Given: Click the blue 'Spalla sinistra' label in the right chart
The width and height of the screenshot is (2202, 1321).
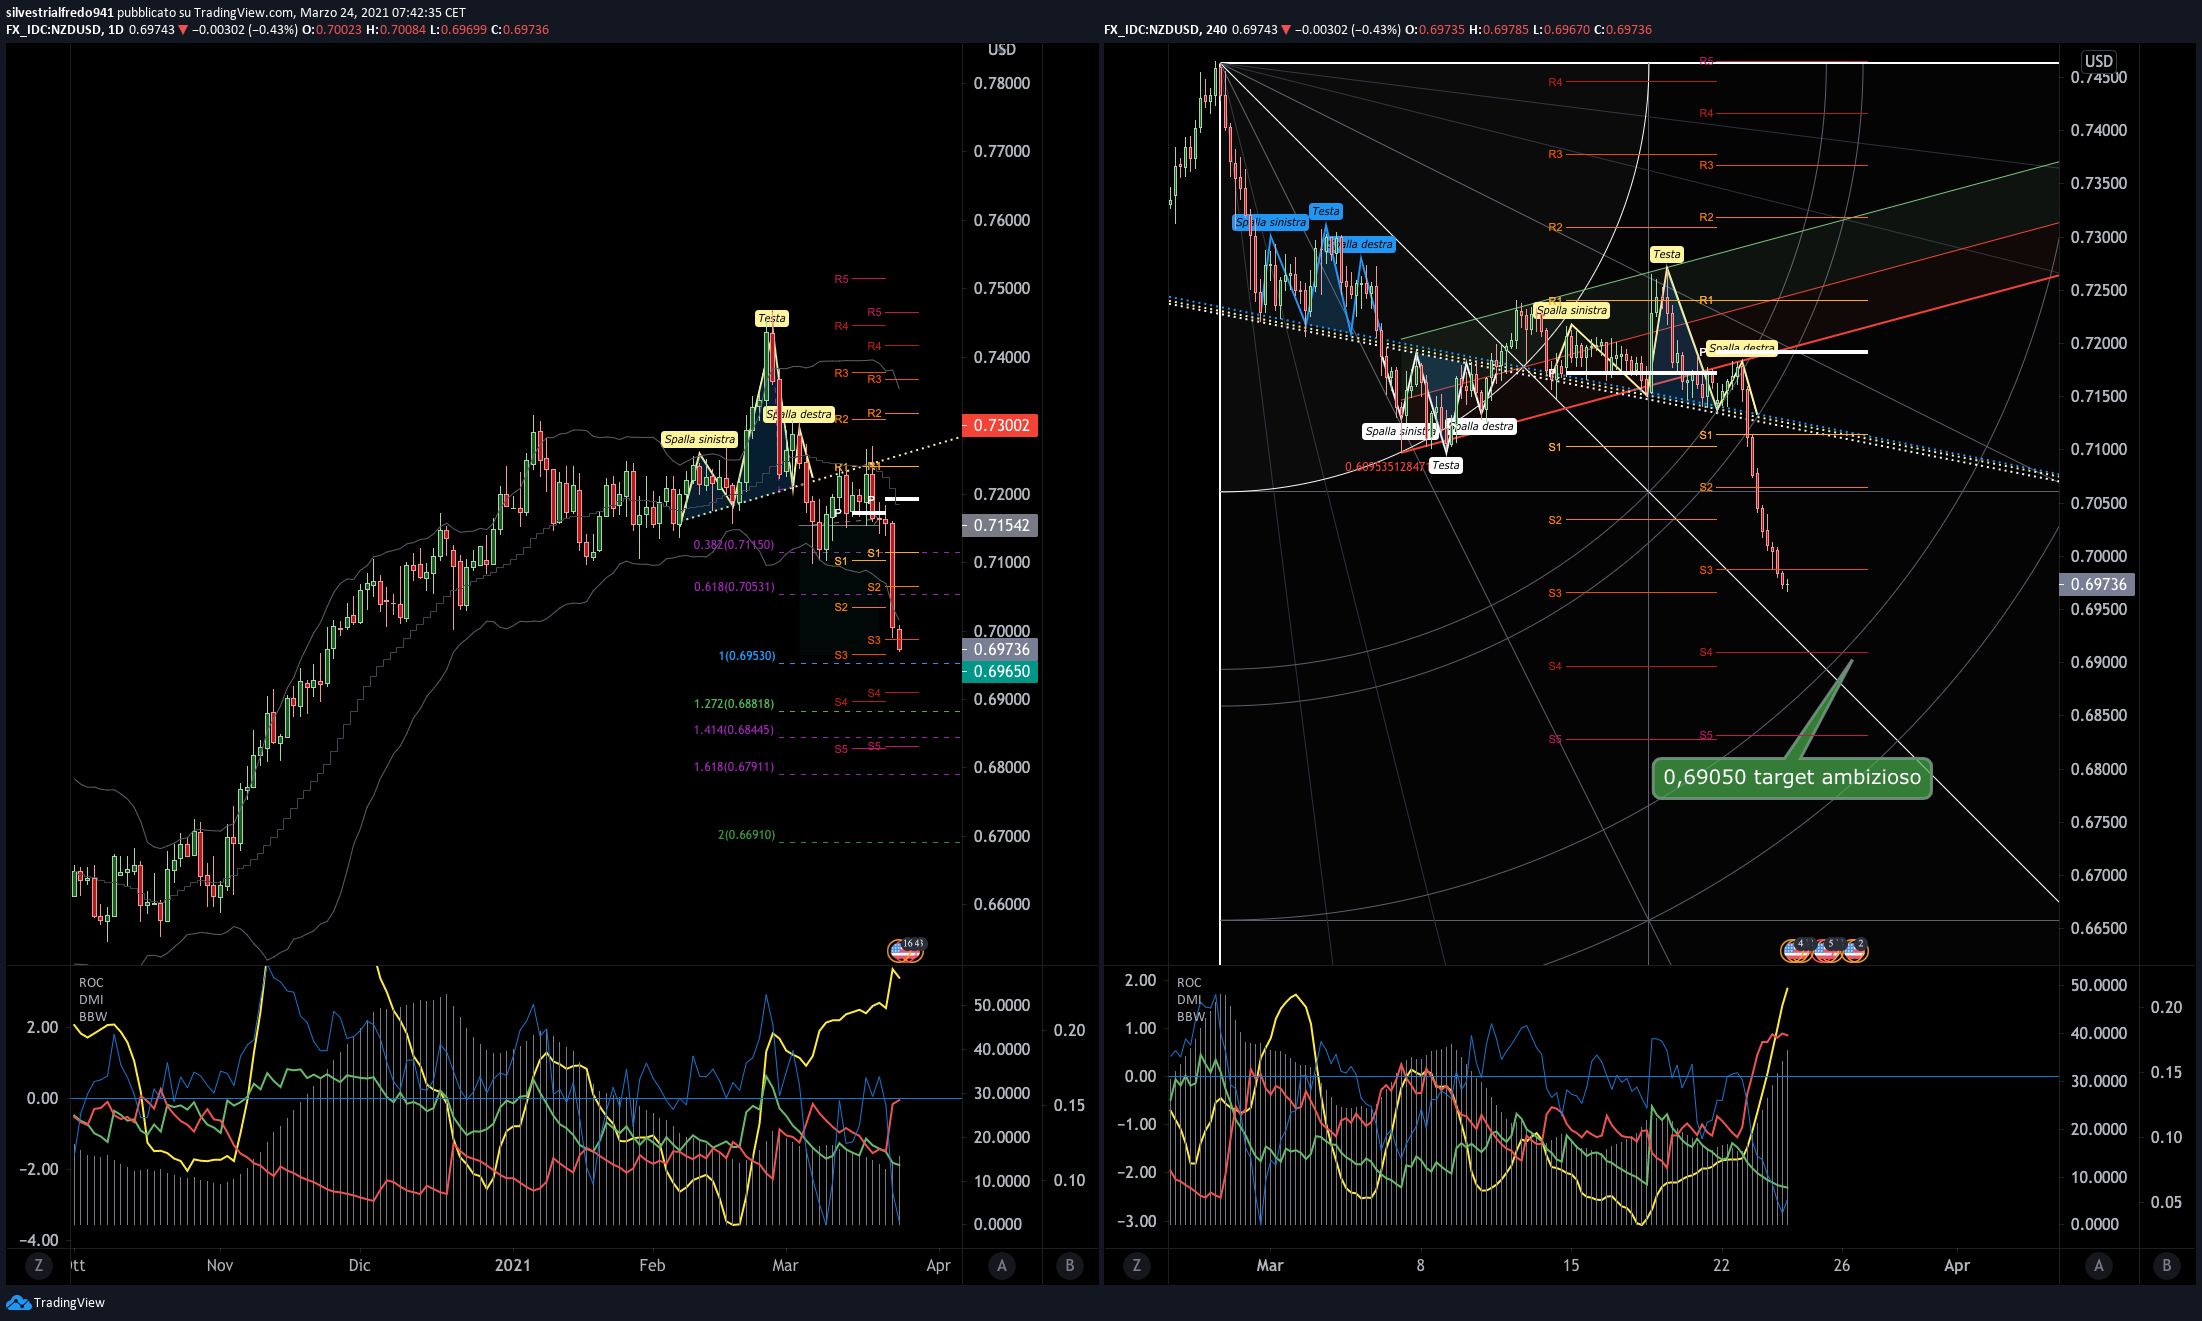Looking at the screenshot, I should pos(1271,222).
